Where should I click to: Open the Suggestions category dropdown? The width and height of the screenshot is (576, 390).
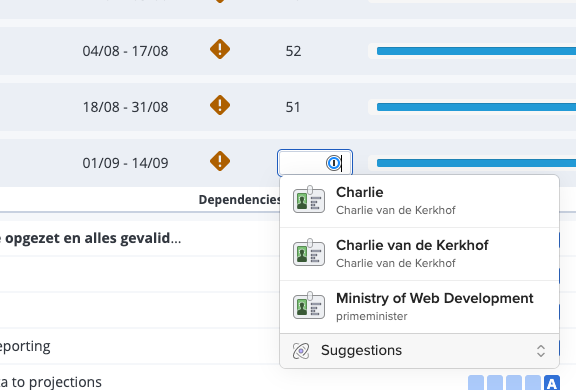pyautogui.click(x=420, y=351)
